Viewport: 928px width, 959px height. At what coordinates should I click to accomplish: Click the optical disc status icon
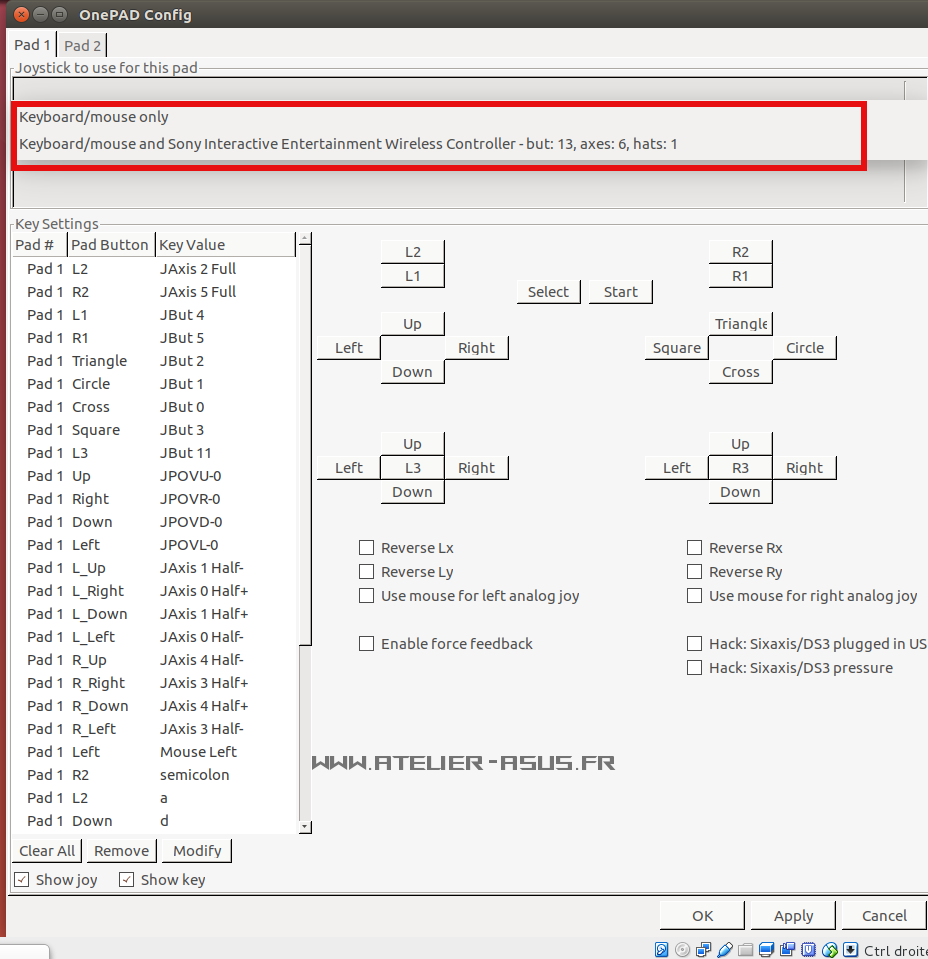pyautogui.click(x=682, y=949)
